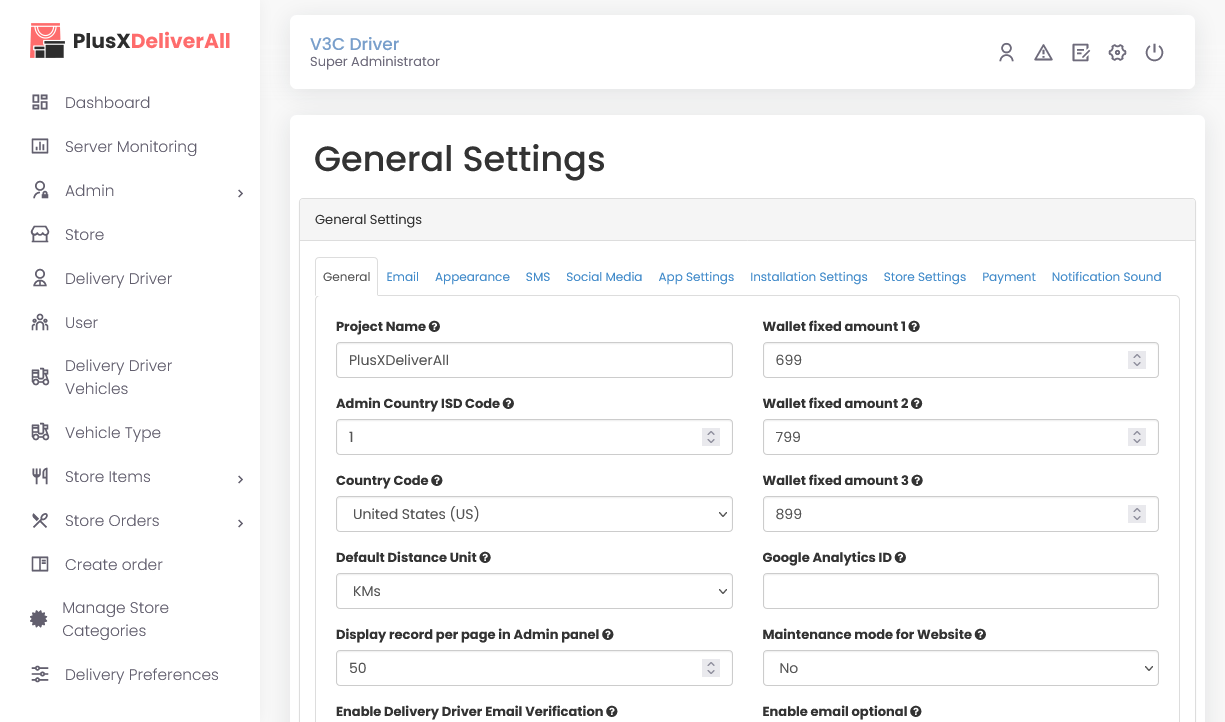Click the Dashboard sidebar icon

tap(40, 102)
